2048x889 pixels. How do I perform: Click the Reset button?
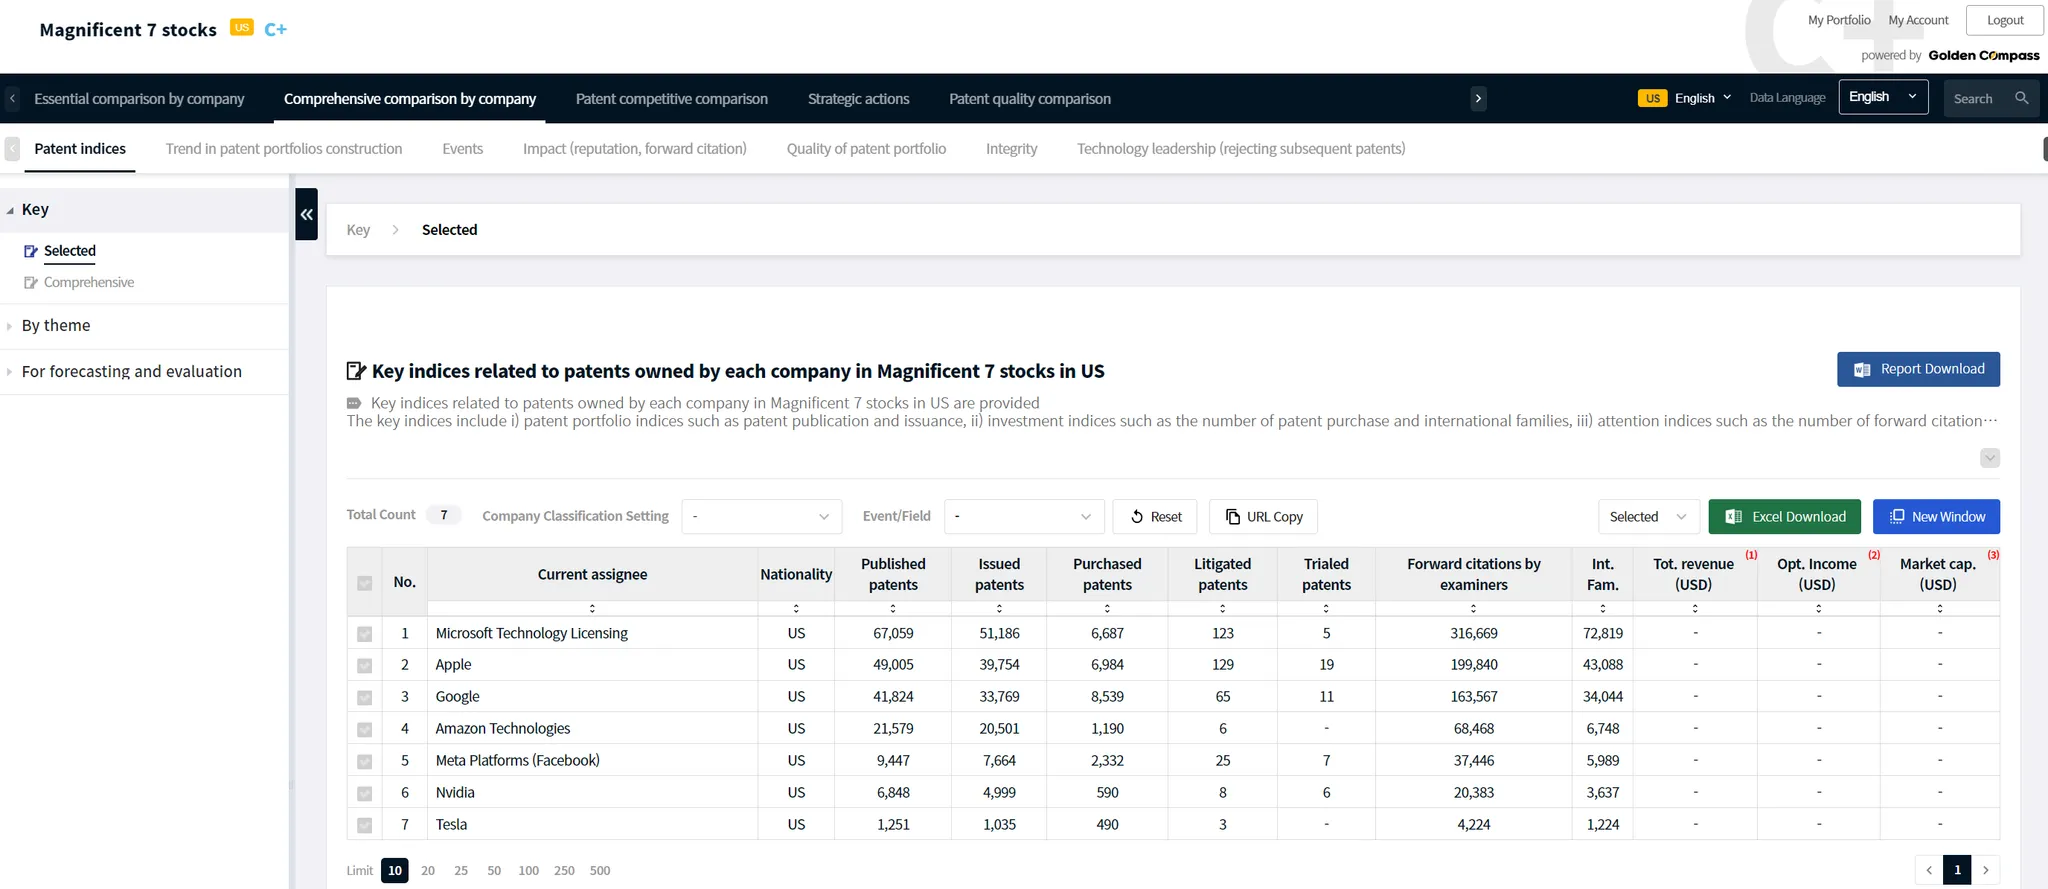(x=1155, y=516)
